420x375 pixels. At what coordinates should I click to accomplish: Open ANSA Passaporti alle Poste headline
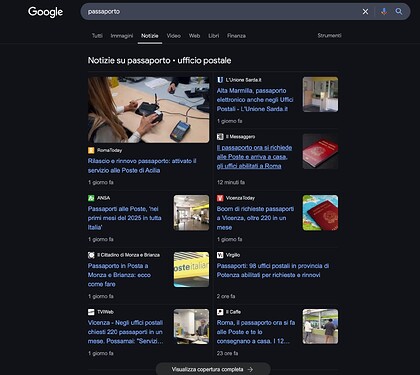124,218
